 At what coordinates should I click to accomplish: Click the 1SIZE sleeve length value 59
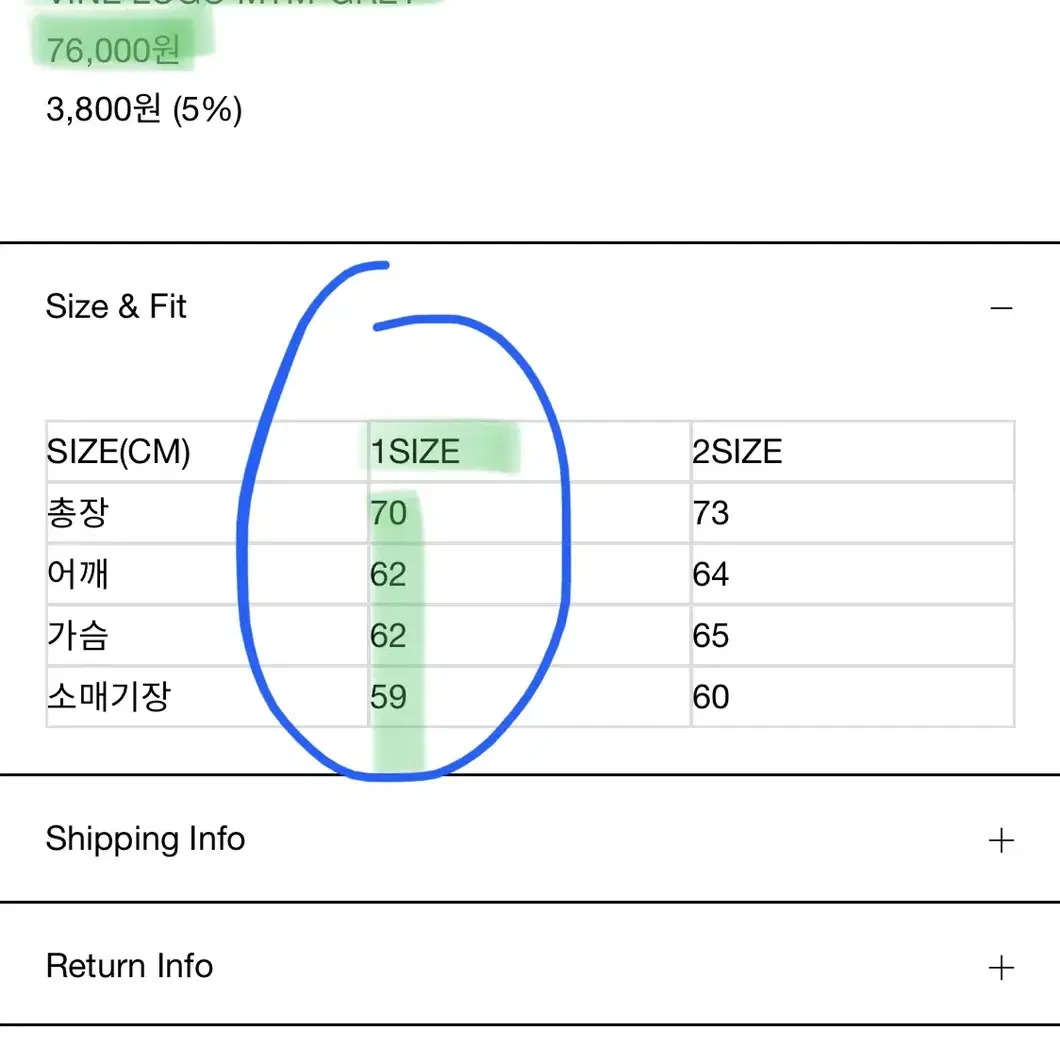coord(388,697)
